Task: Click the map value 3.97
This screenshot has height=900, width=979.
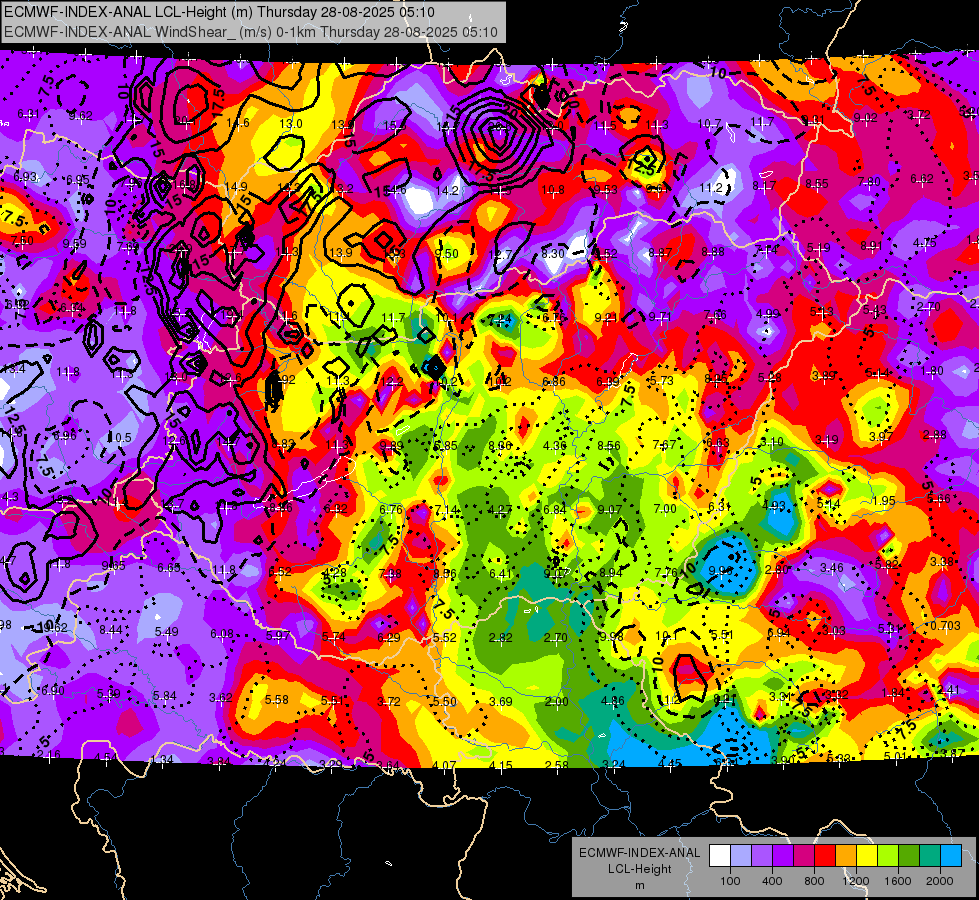Action: tap(881, 436)
